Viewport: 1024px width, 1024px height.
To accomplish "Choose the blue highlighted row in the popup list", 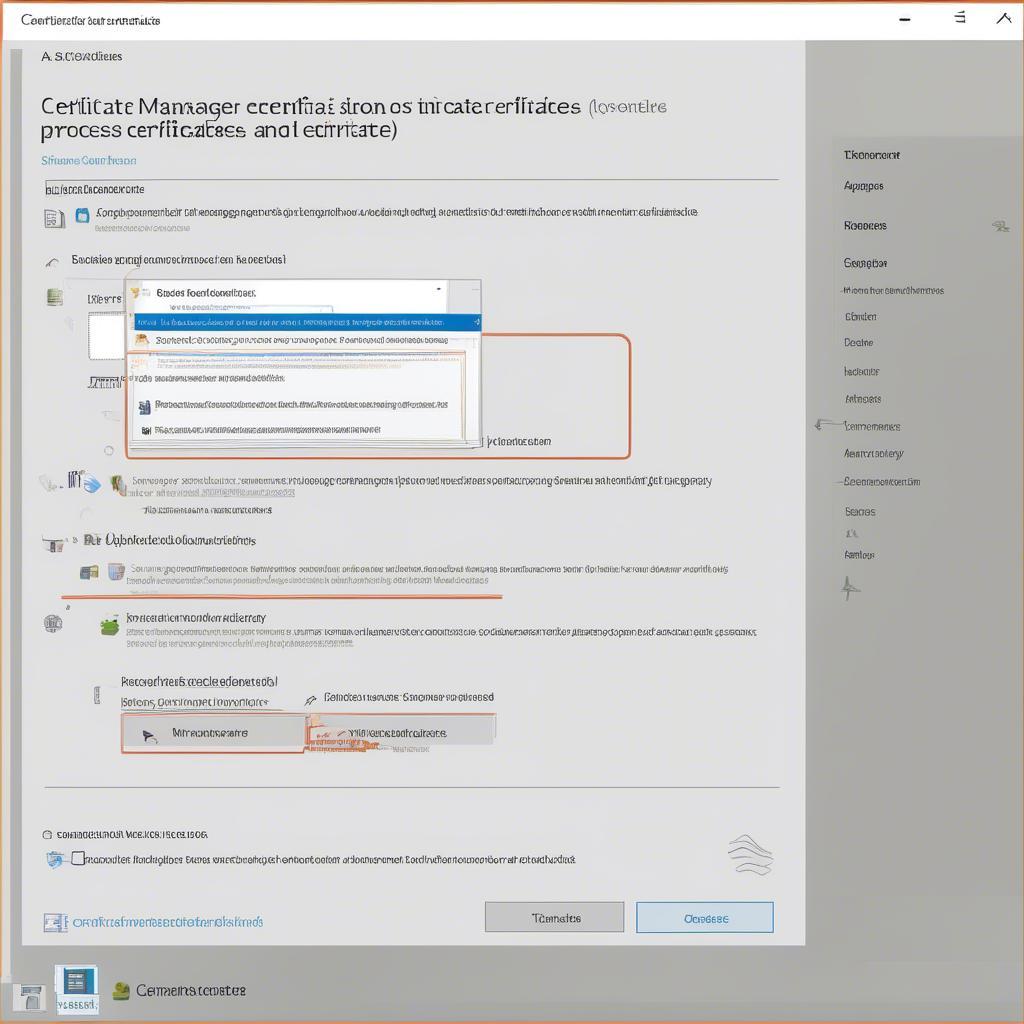I will 308,323.
